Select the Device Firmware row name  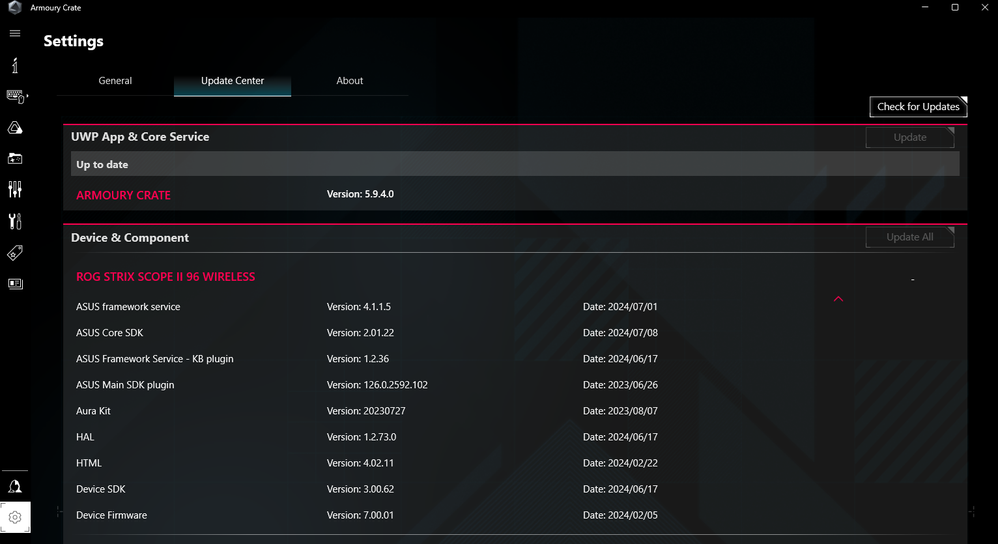(111, 515)
